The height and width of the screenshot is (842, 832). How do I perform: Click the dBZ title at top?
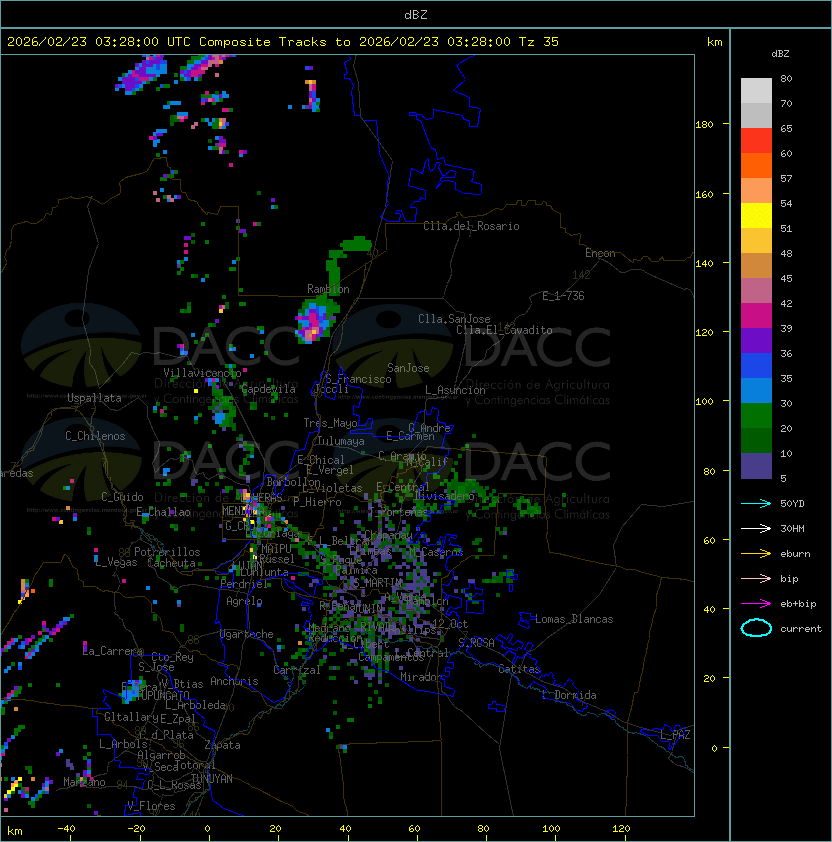pyautogui.click(x=416, y=15)
